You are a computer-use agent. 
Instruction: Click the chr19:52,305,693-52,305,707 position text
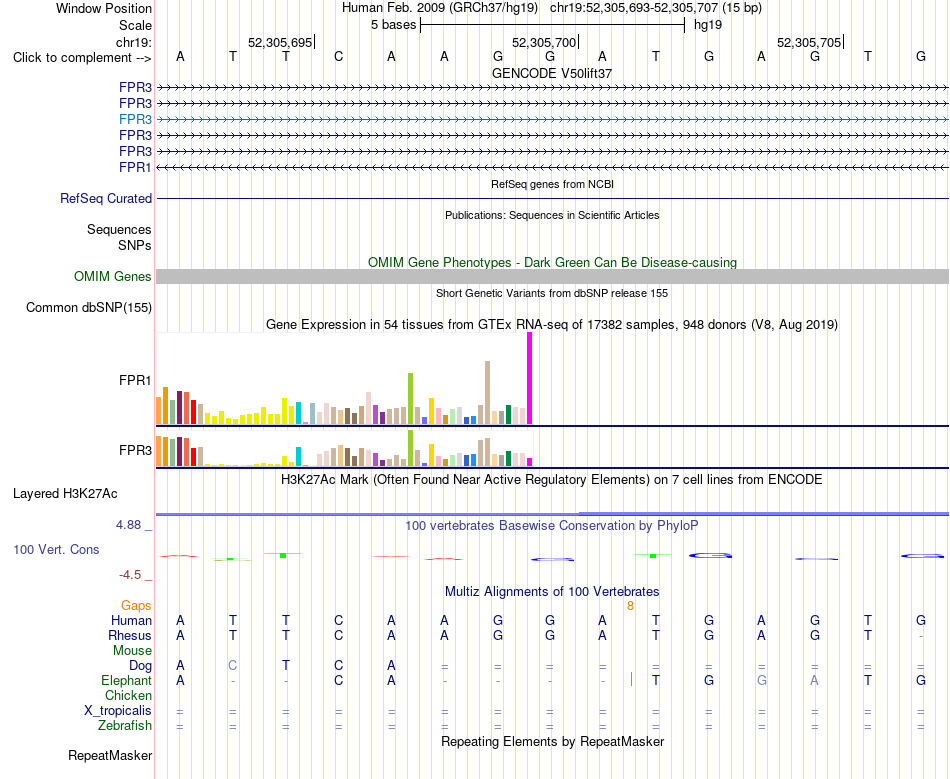[x=634, y=8]
